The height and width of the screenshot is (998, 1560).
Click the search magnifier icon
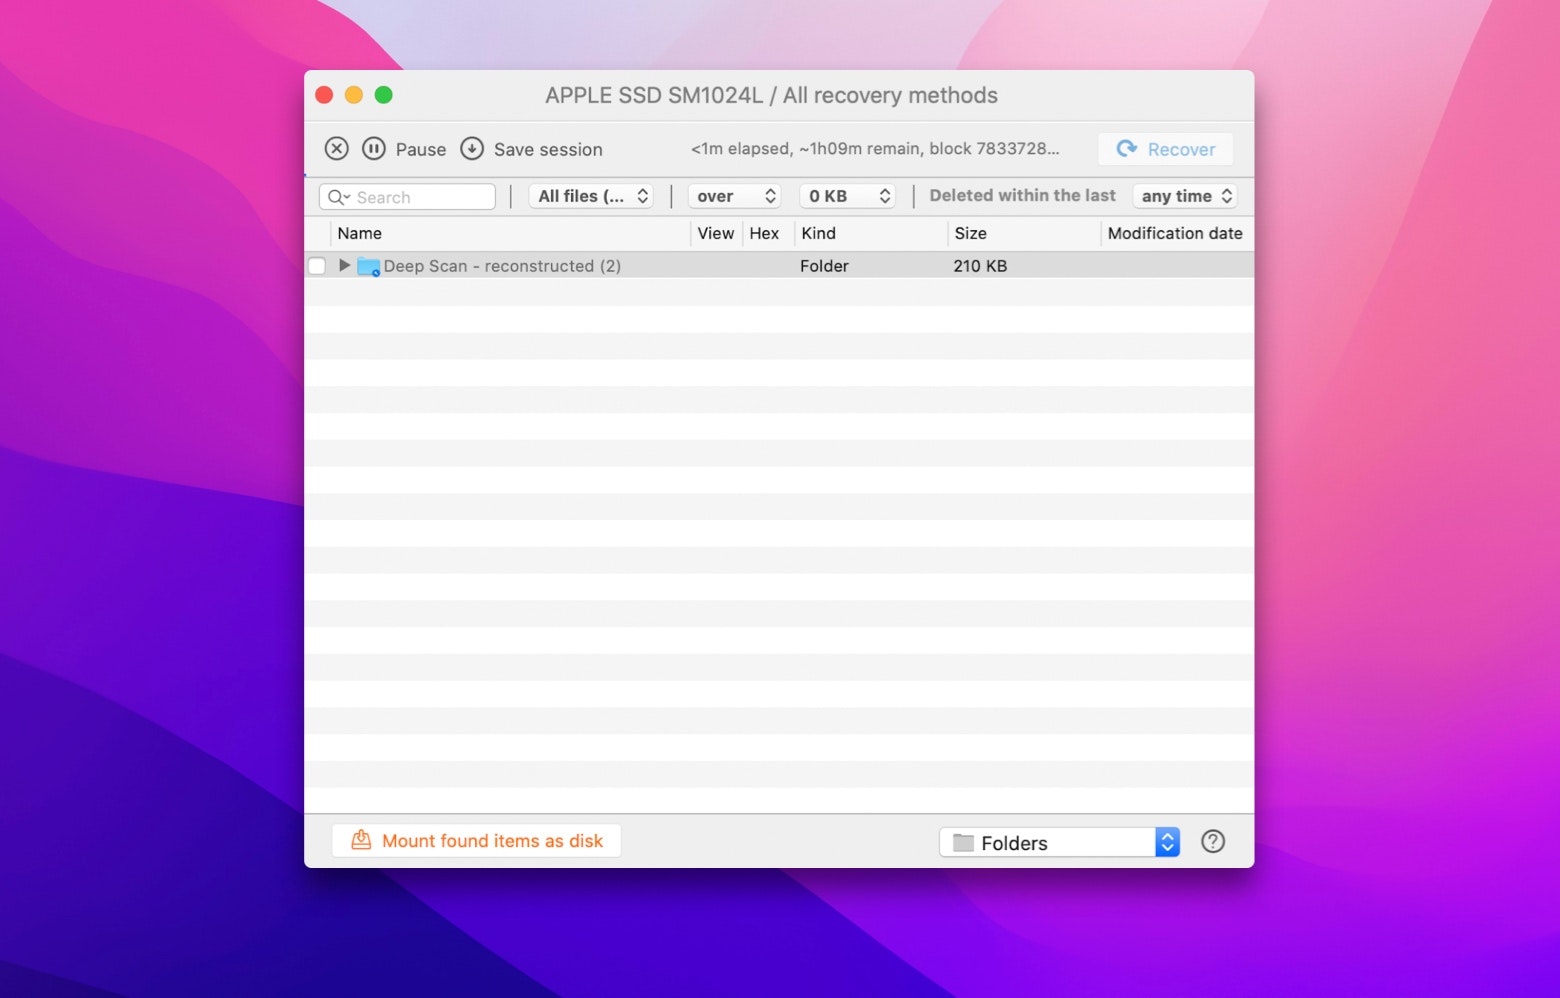338,197
